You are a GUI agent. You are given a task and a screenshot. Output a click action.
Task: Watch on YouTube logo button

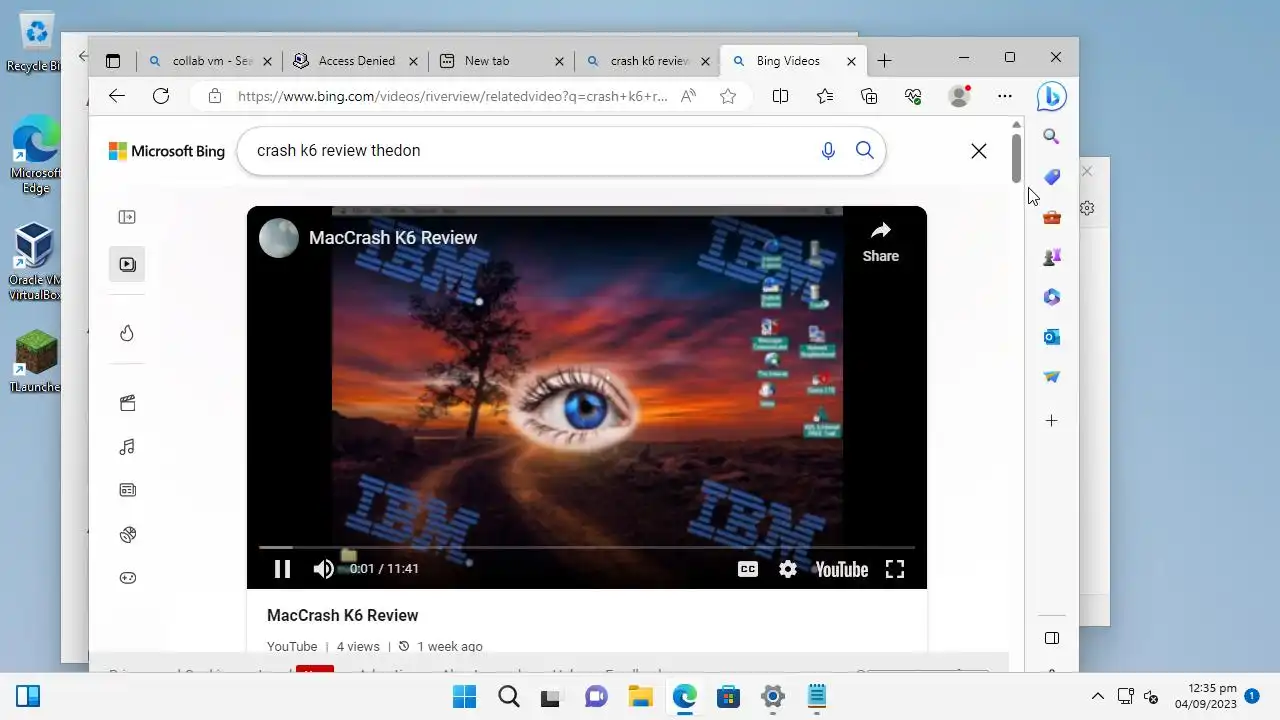pyautogui.click(x=841, y=569)
